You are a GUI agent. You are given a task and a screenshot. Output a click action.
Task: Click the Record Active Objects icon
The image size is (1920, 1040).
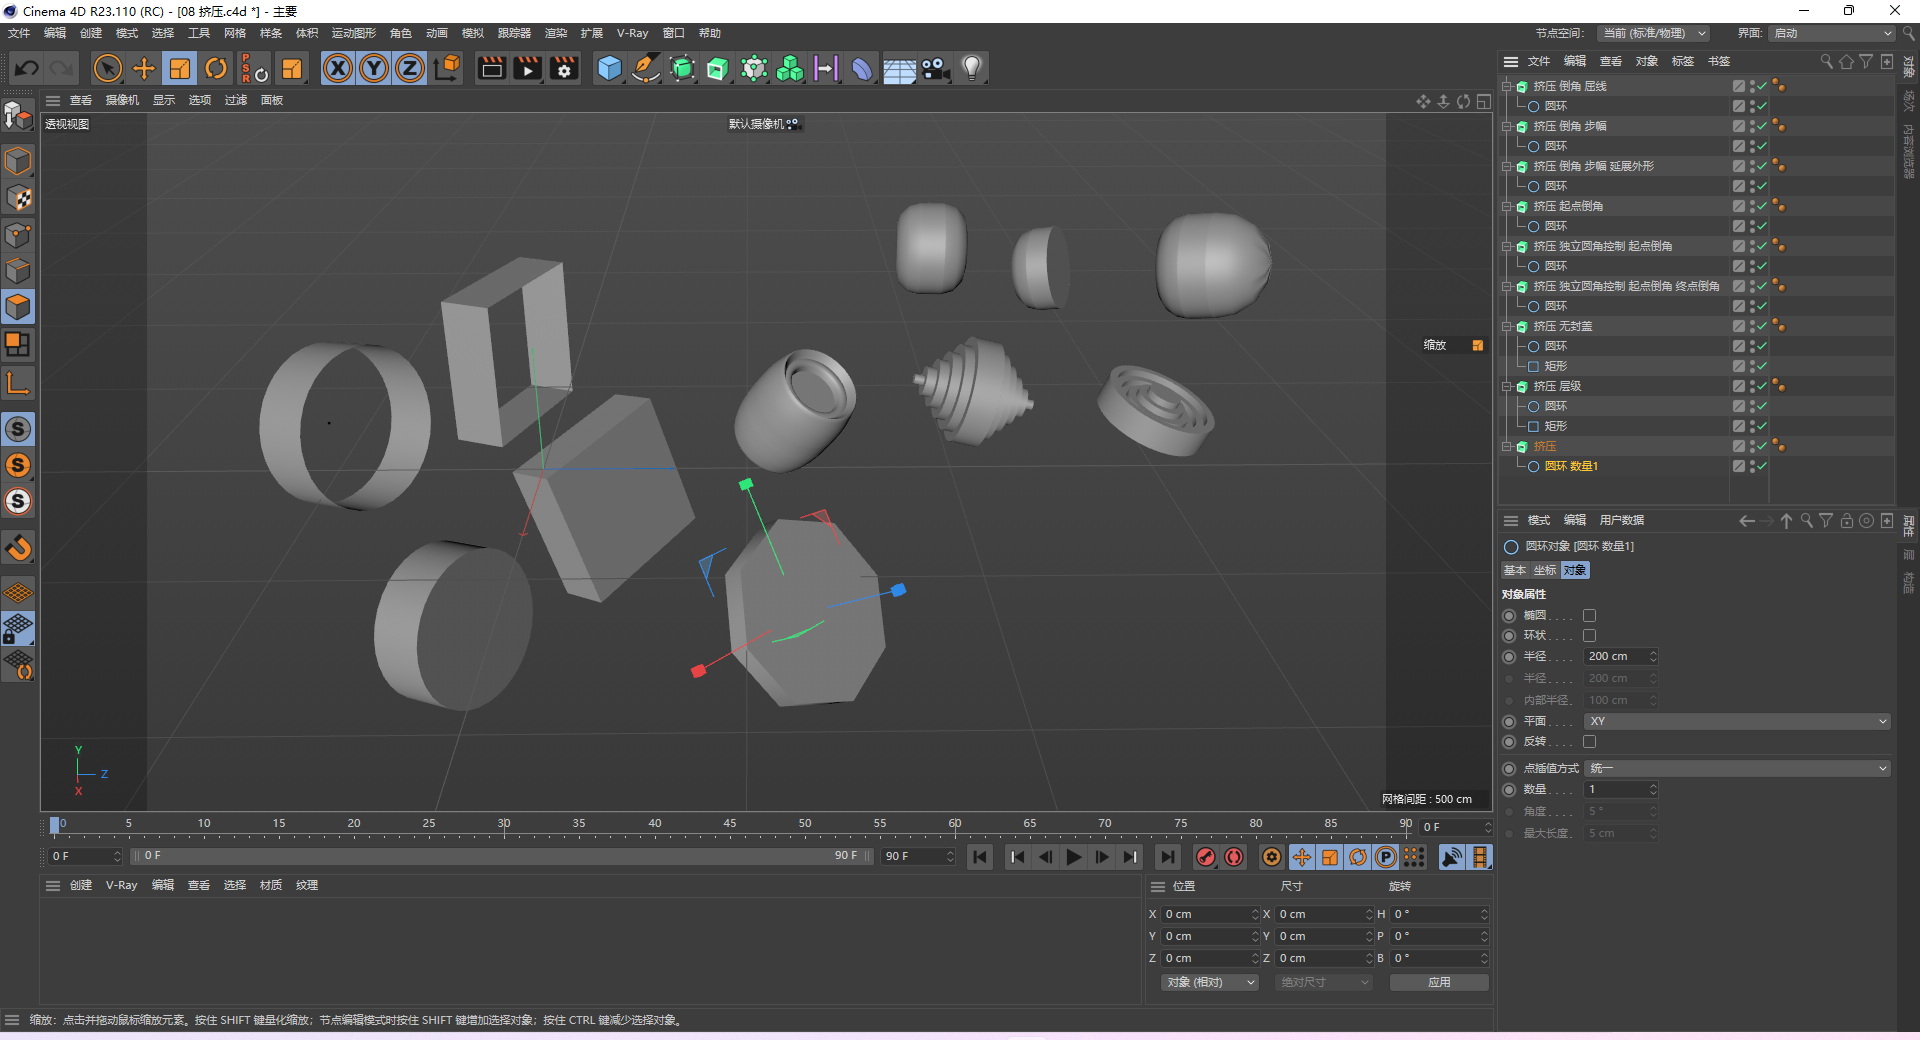pos(1206,857)
